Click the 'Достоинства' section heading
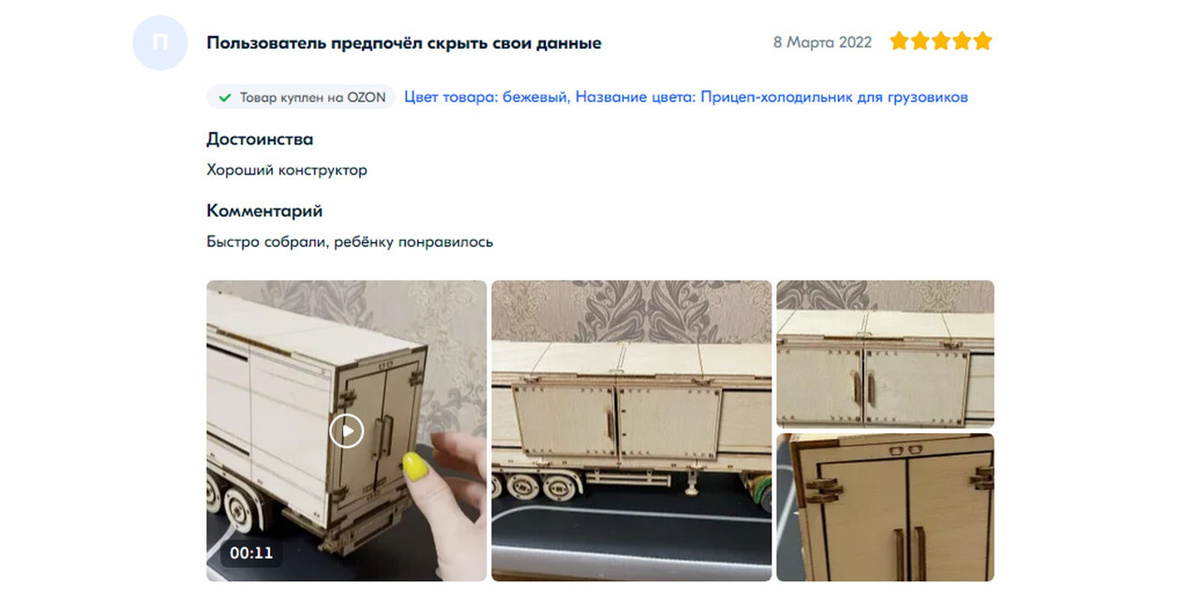Image resolution: width=1200 pixels, height=600 pixels. point(260,139)
